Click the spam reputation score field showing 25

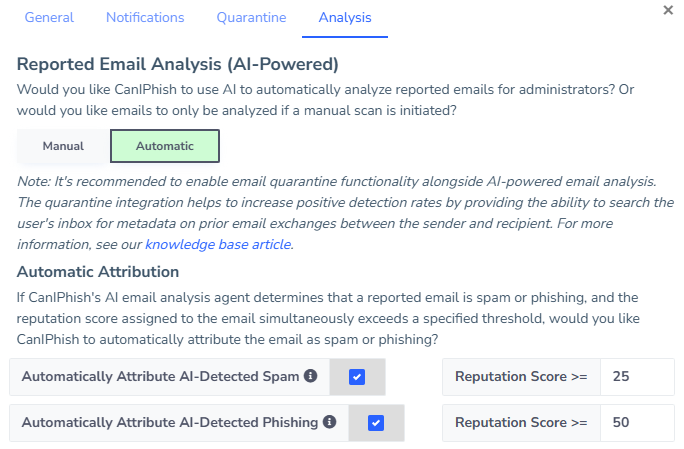coord(637,377)
